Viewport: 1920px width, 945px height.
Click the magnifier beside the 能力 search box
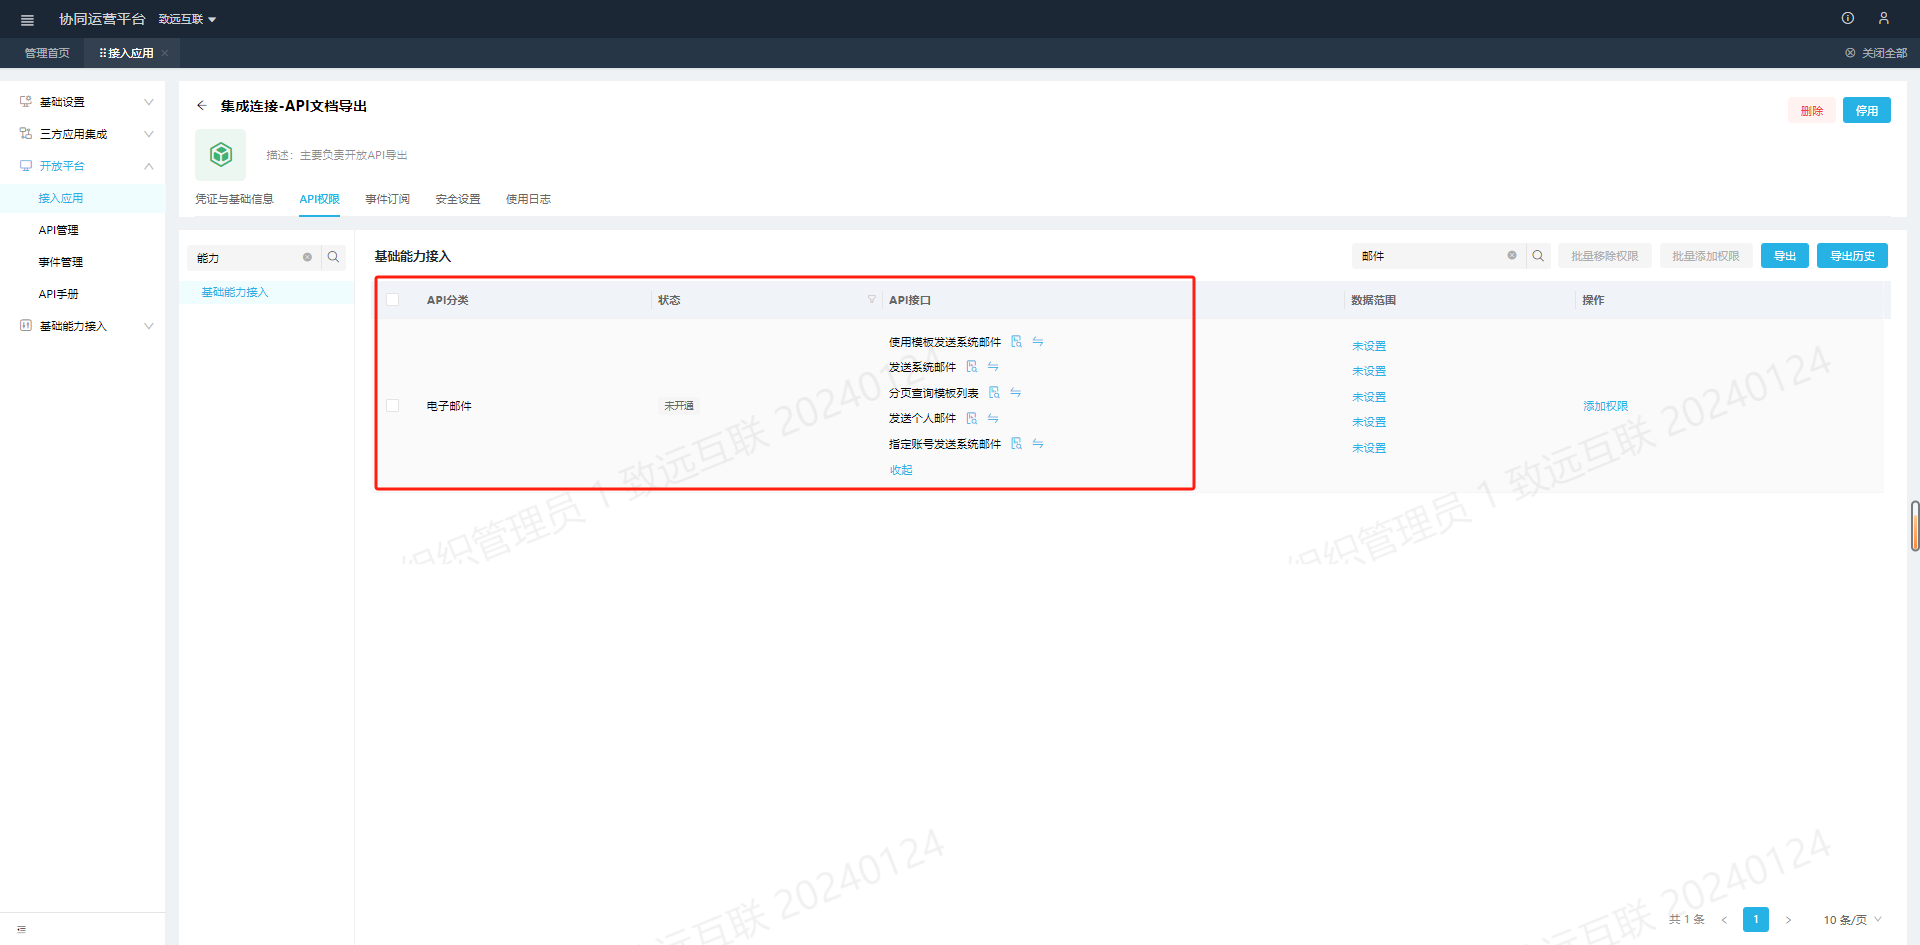point(334,257)
